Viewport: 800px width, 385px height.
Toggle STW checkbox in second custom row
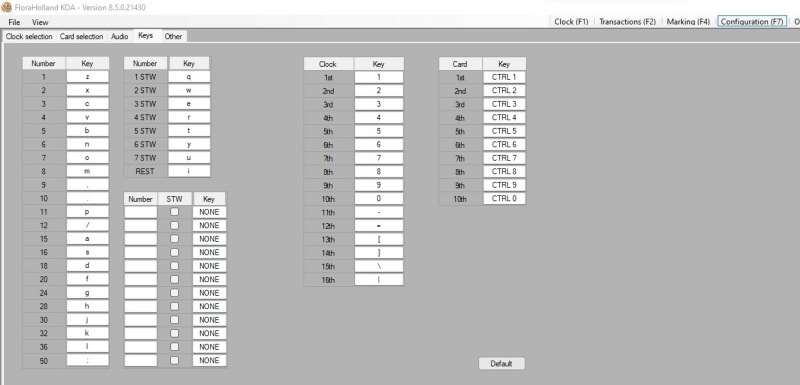(174, 225)
